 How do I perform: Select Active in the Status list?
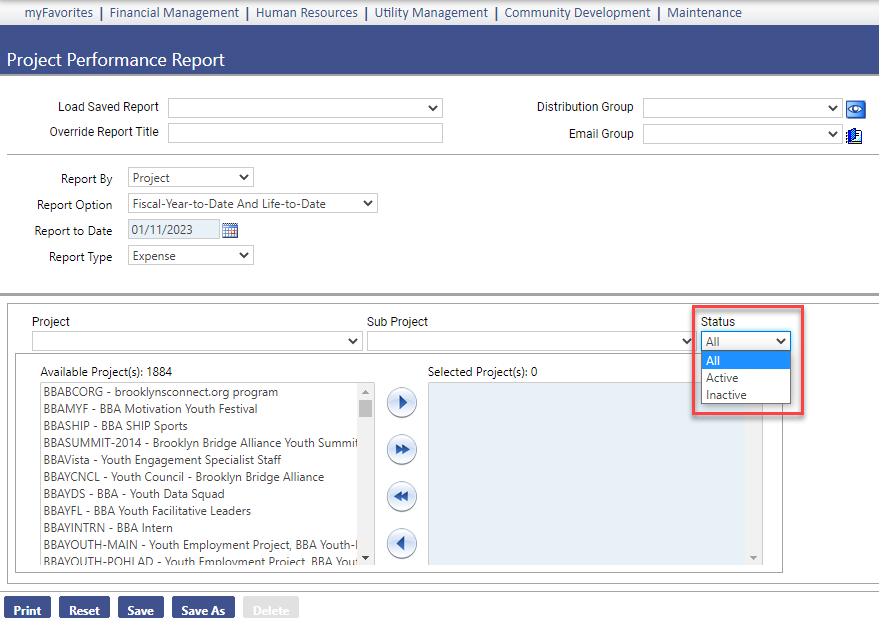click(722, 378)
